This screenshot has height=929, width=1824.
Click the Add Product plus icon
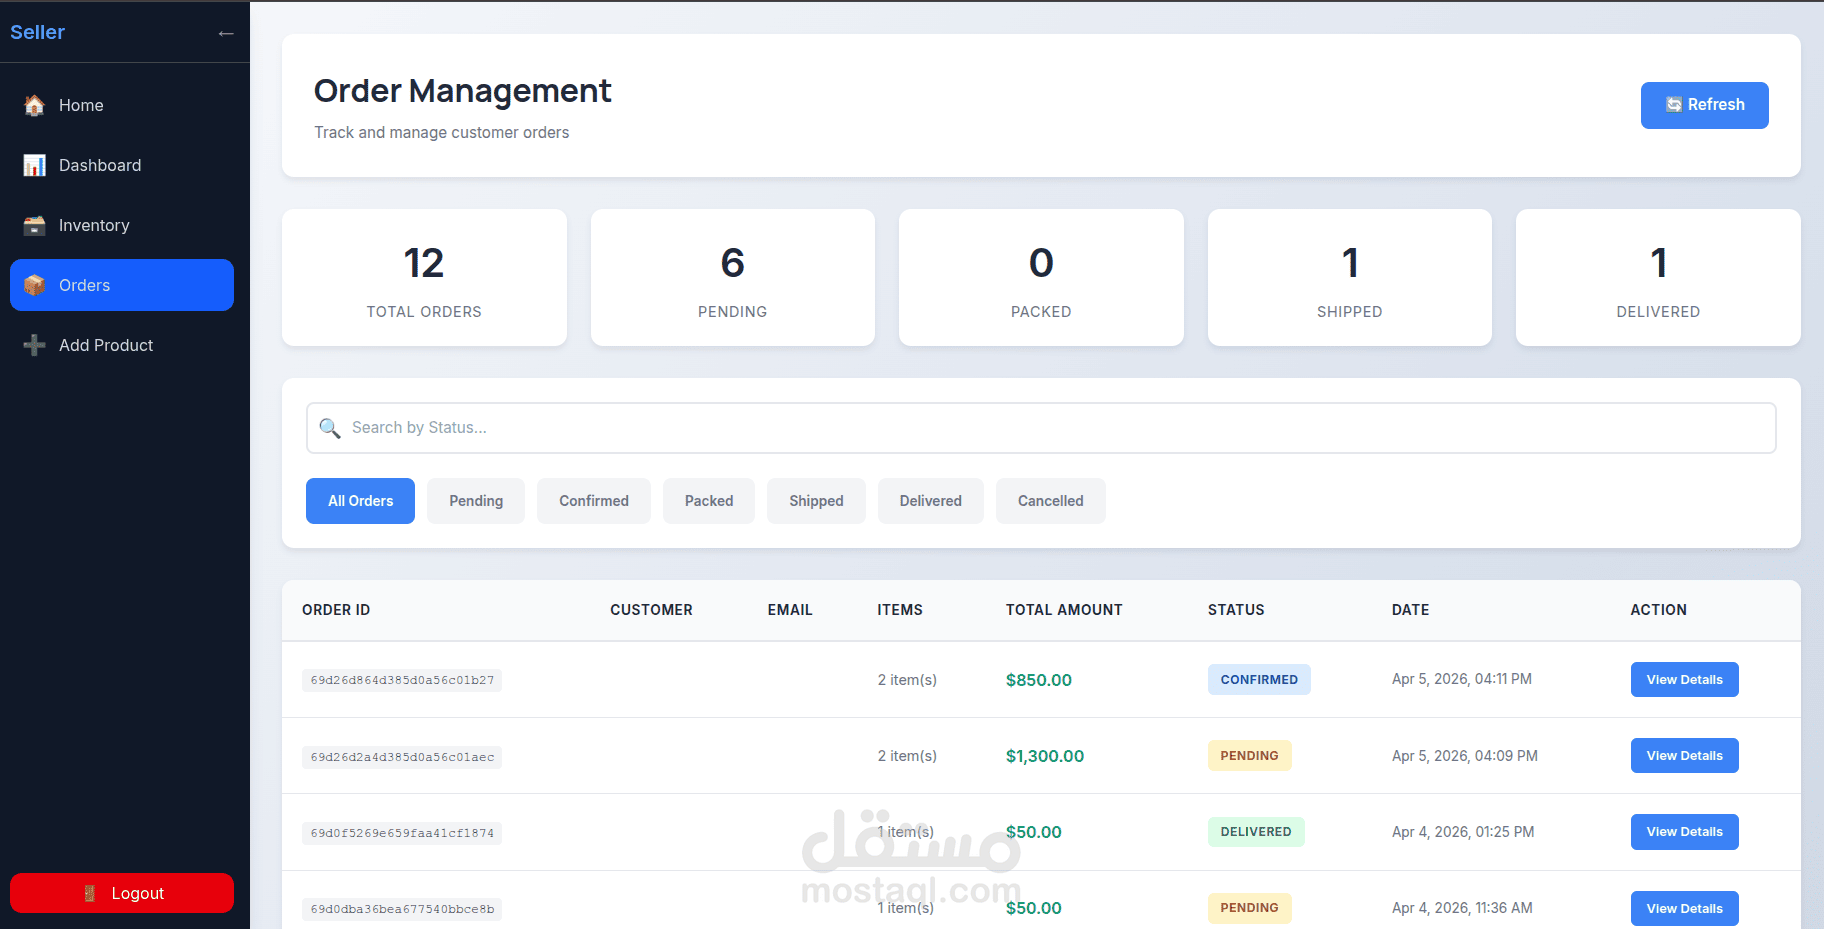(x=35, y=345)
